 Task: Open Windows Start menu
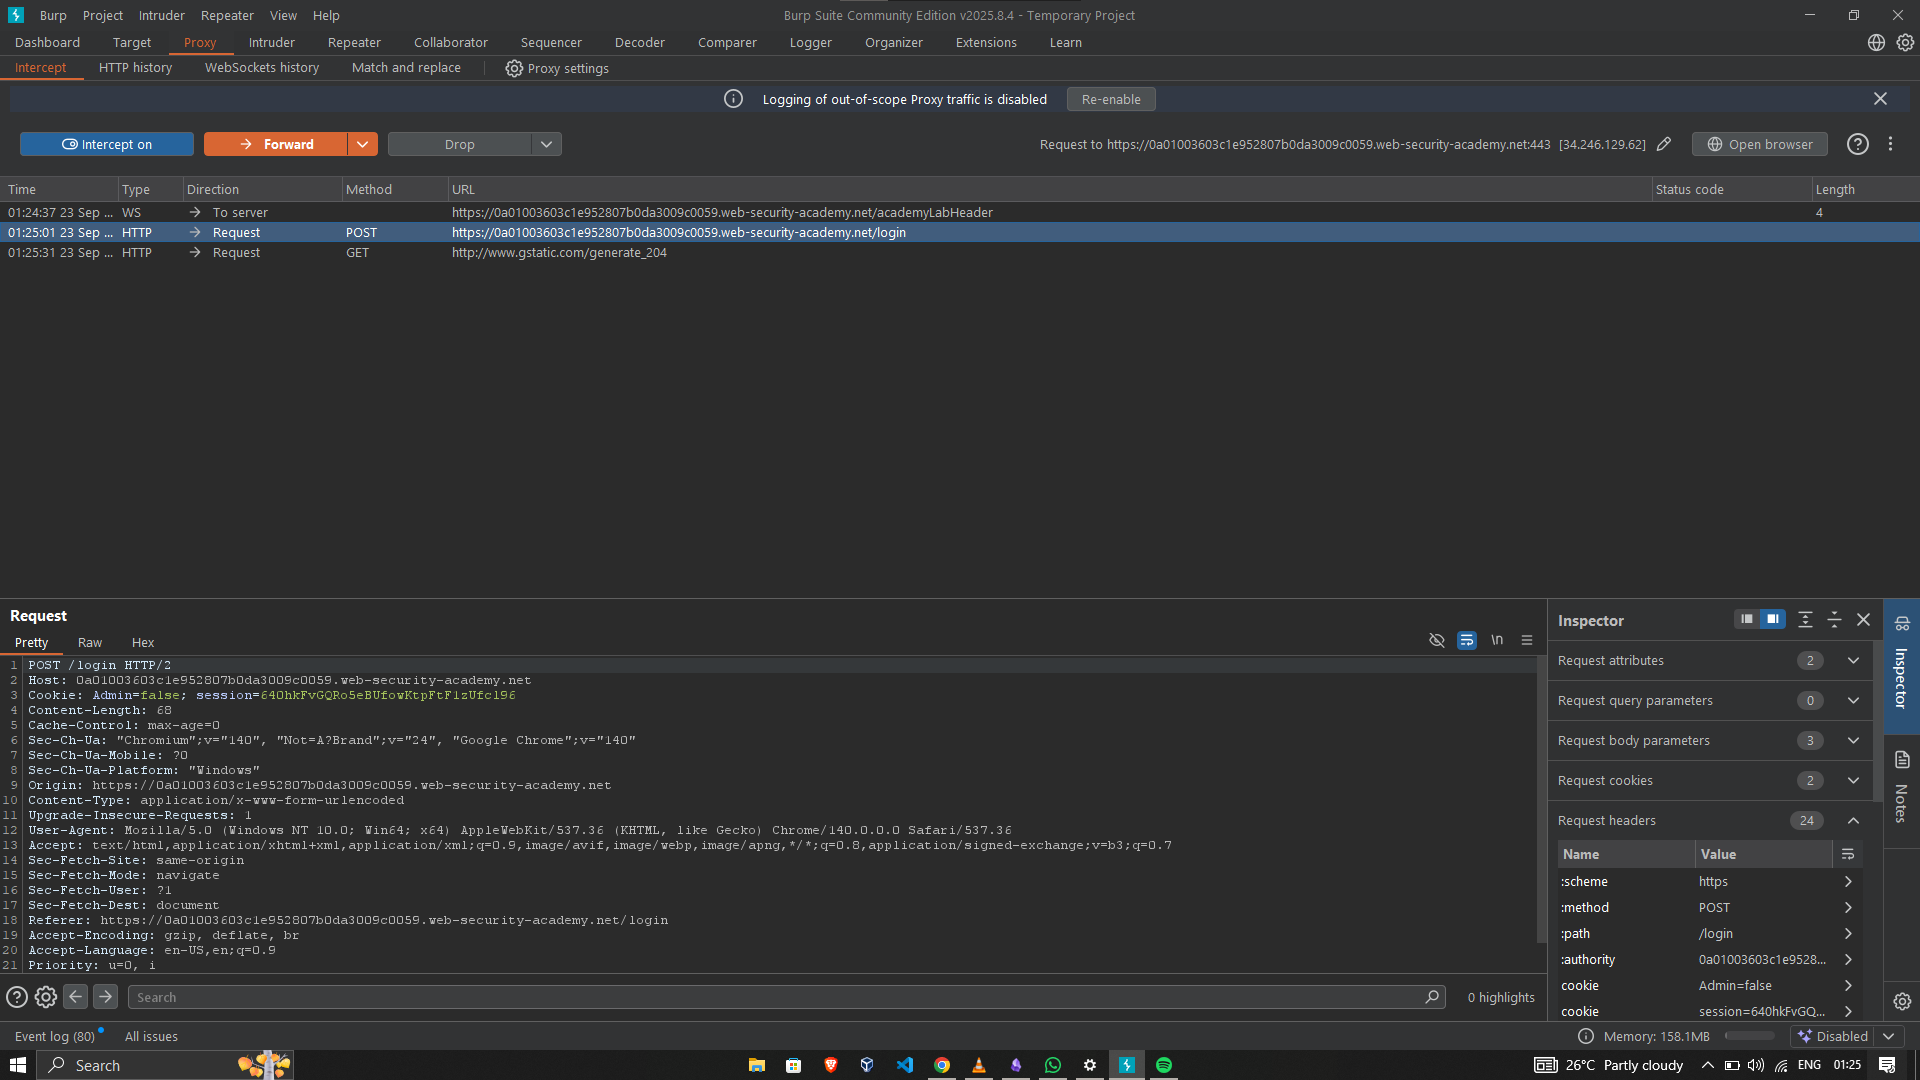point(18,1065)
